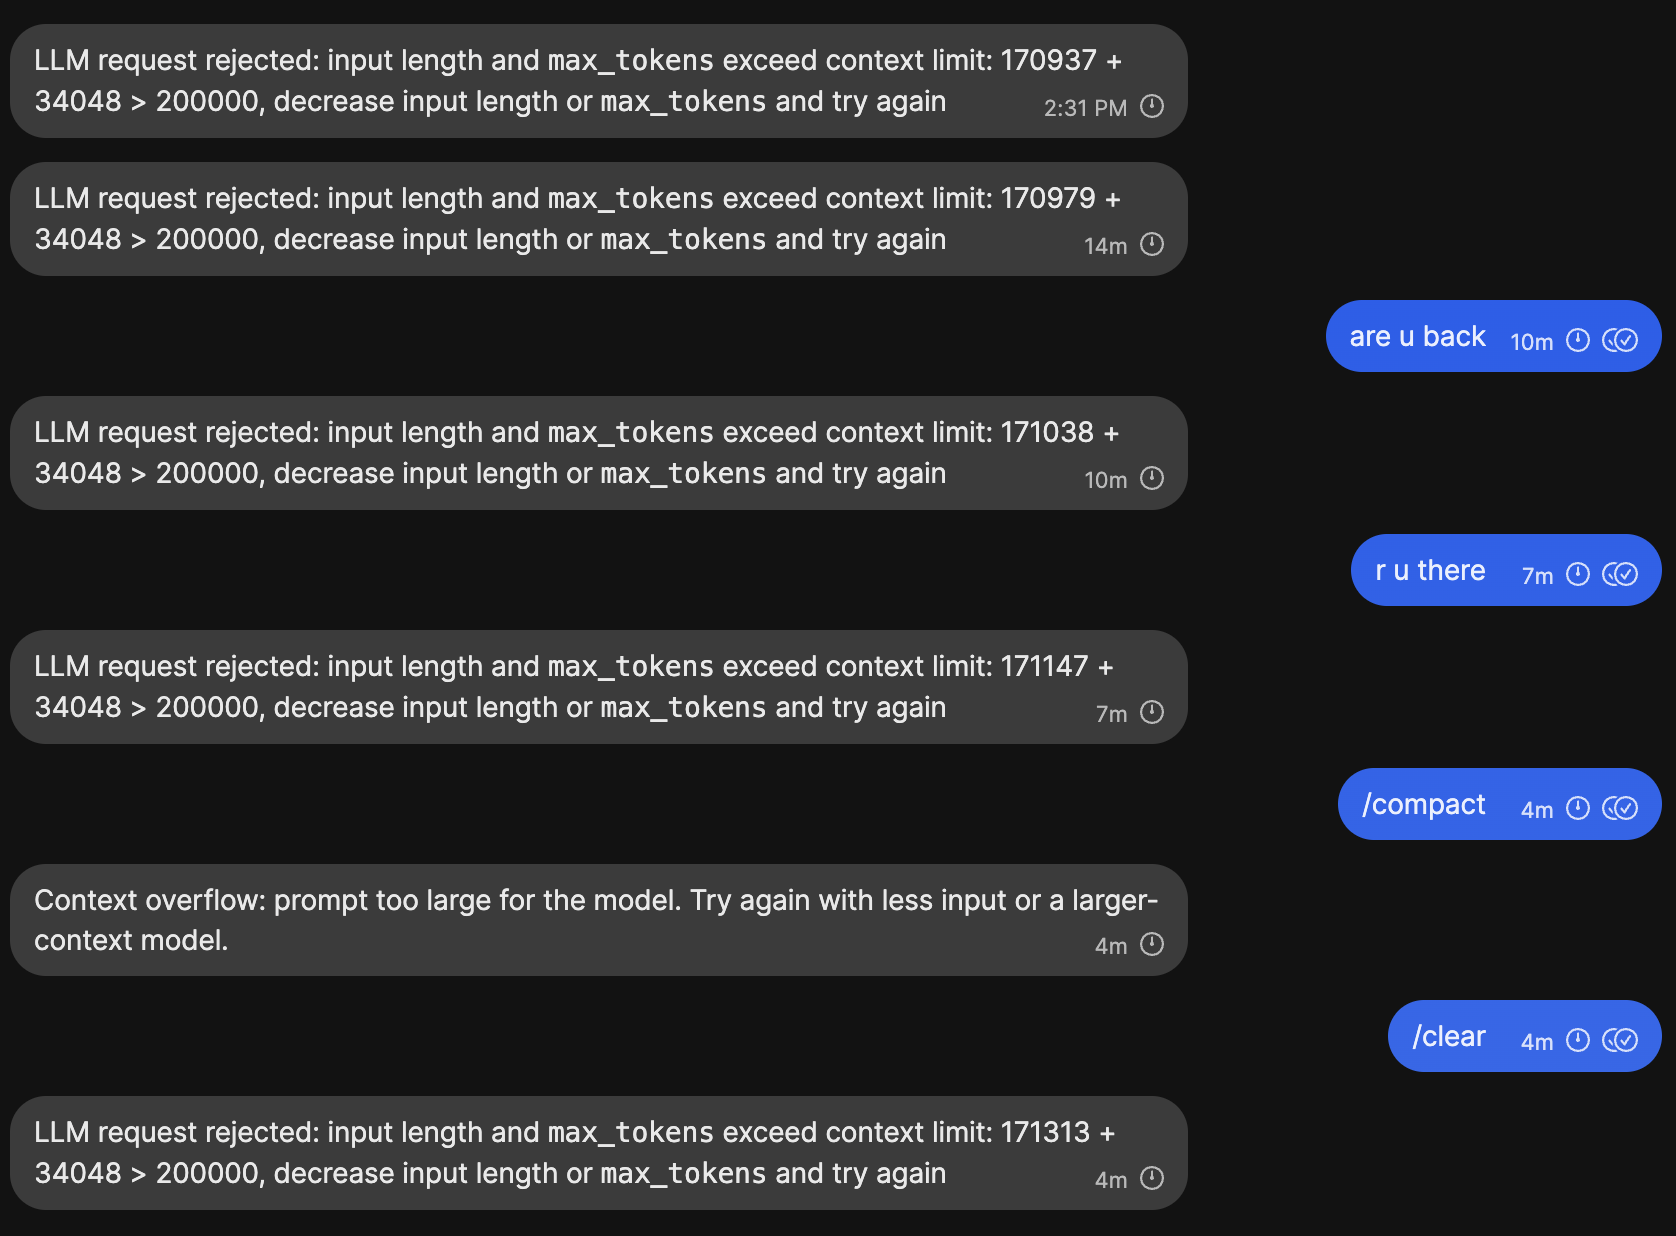Click clock icon in the '/compact' bubble
Image resolution: width=1676 pixels, height=1236 pixels.
point(1578,808)
